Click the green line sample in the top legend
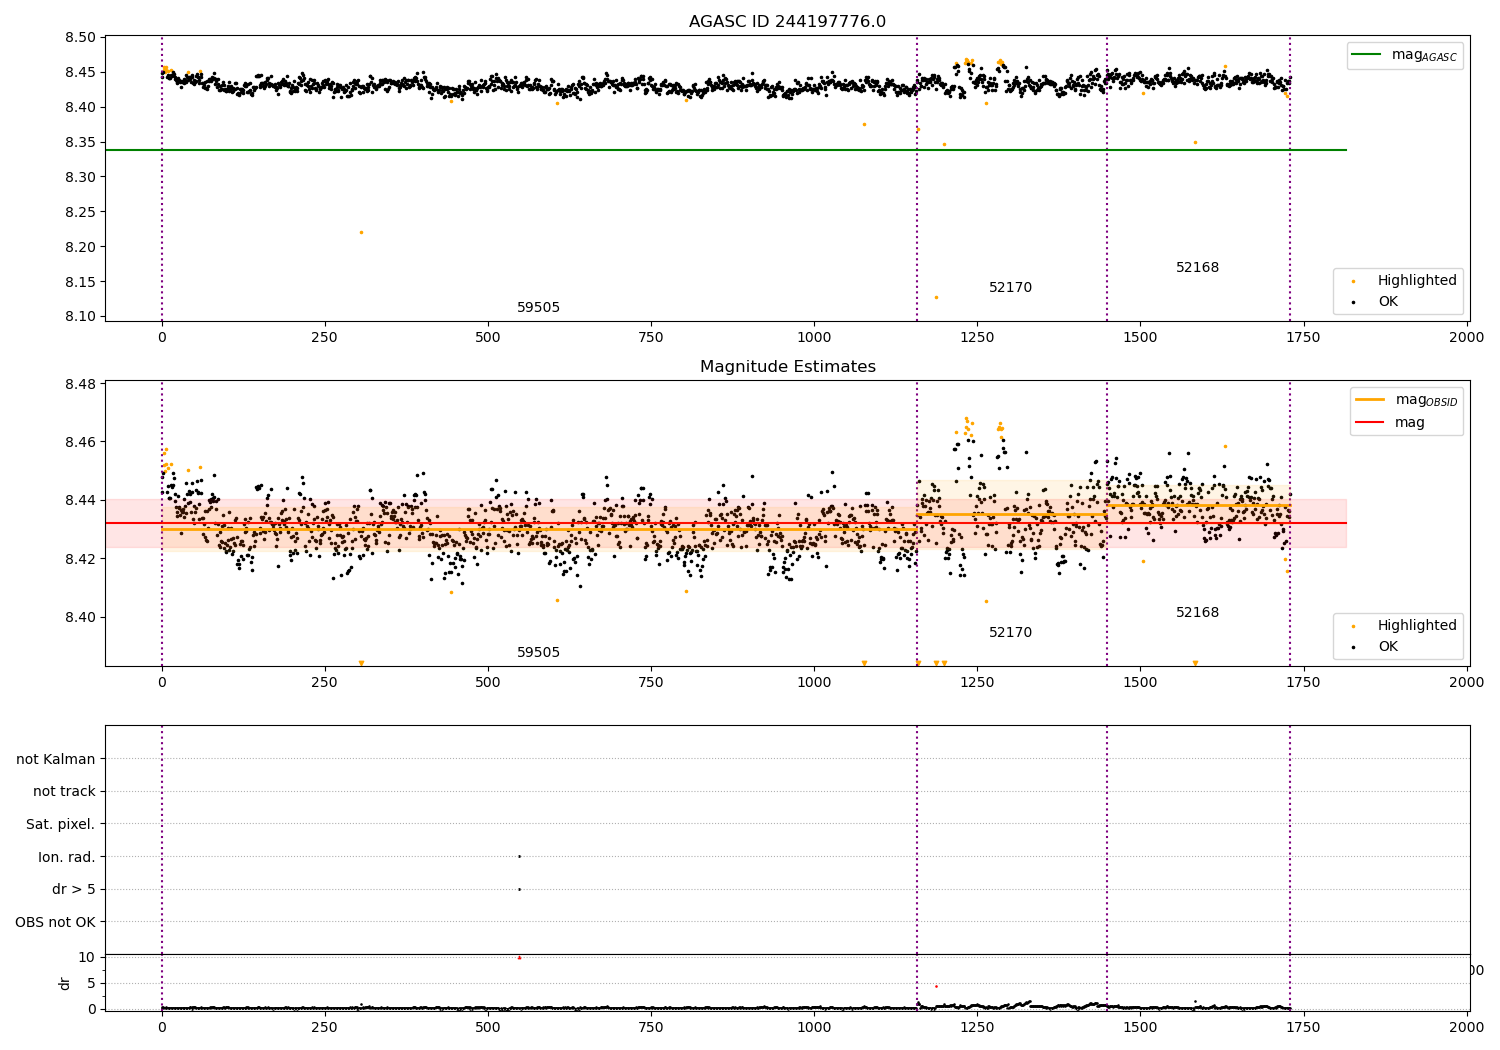 pos(1365,54)
